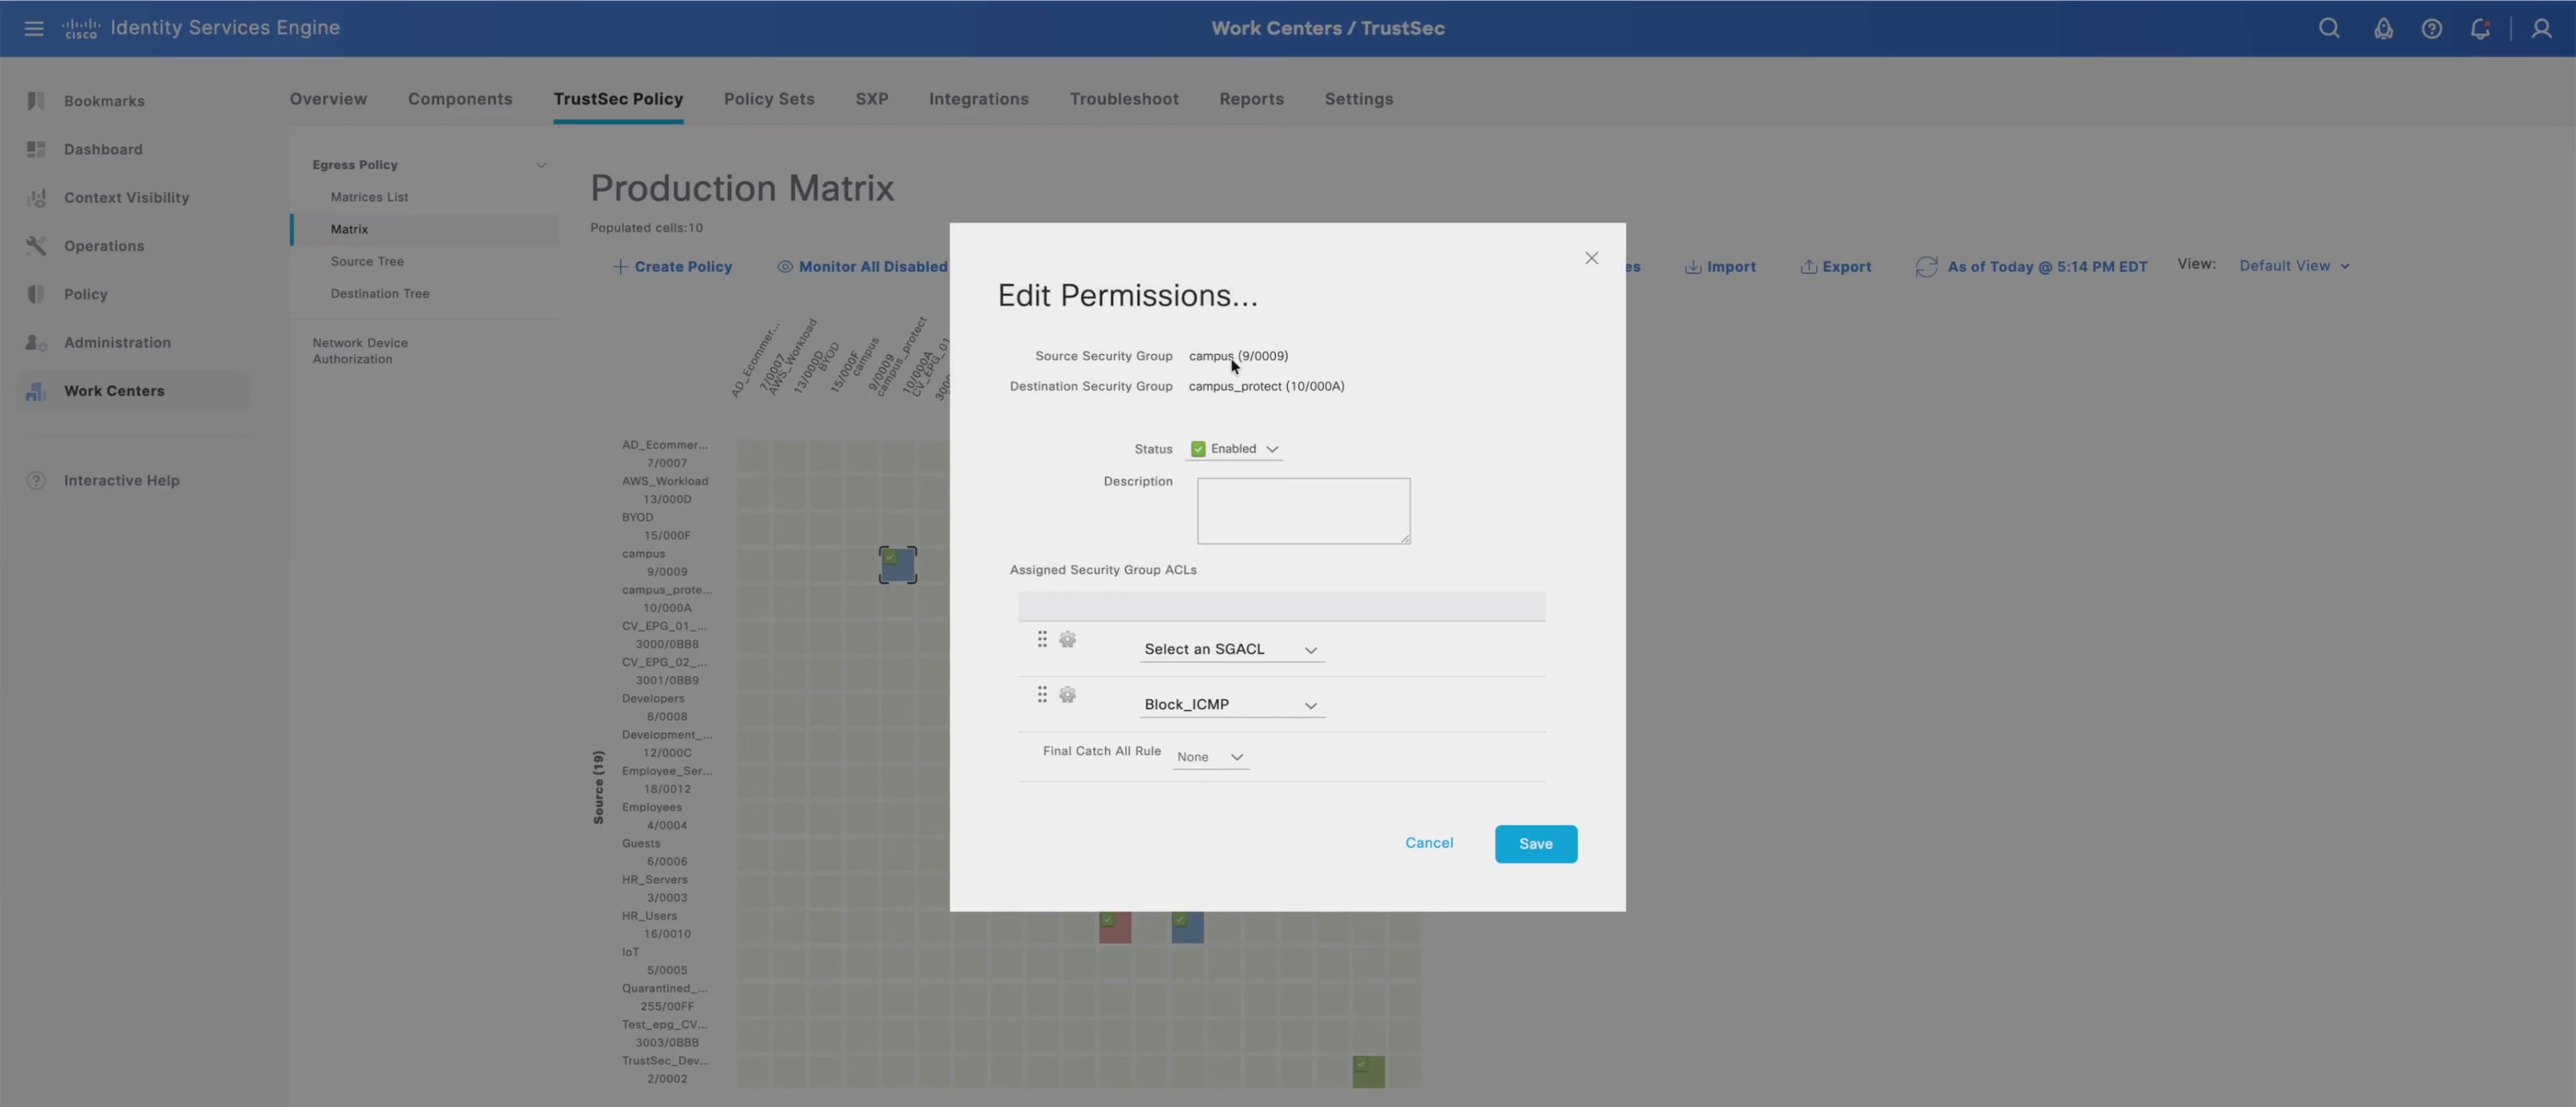Open Final Catch All Rule dropdown

(x=1210, y=757)
